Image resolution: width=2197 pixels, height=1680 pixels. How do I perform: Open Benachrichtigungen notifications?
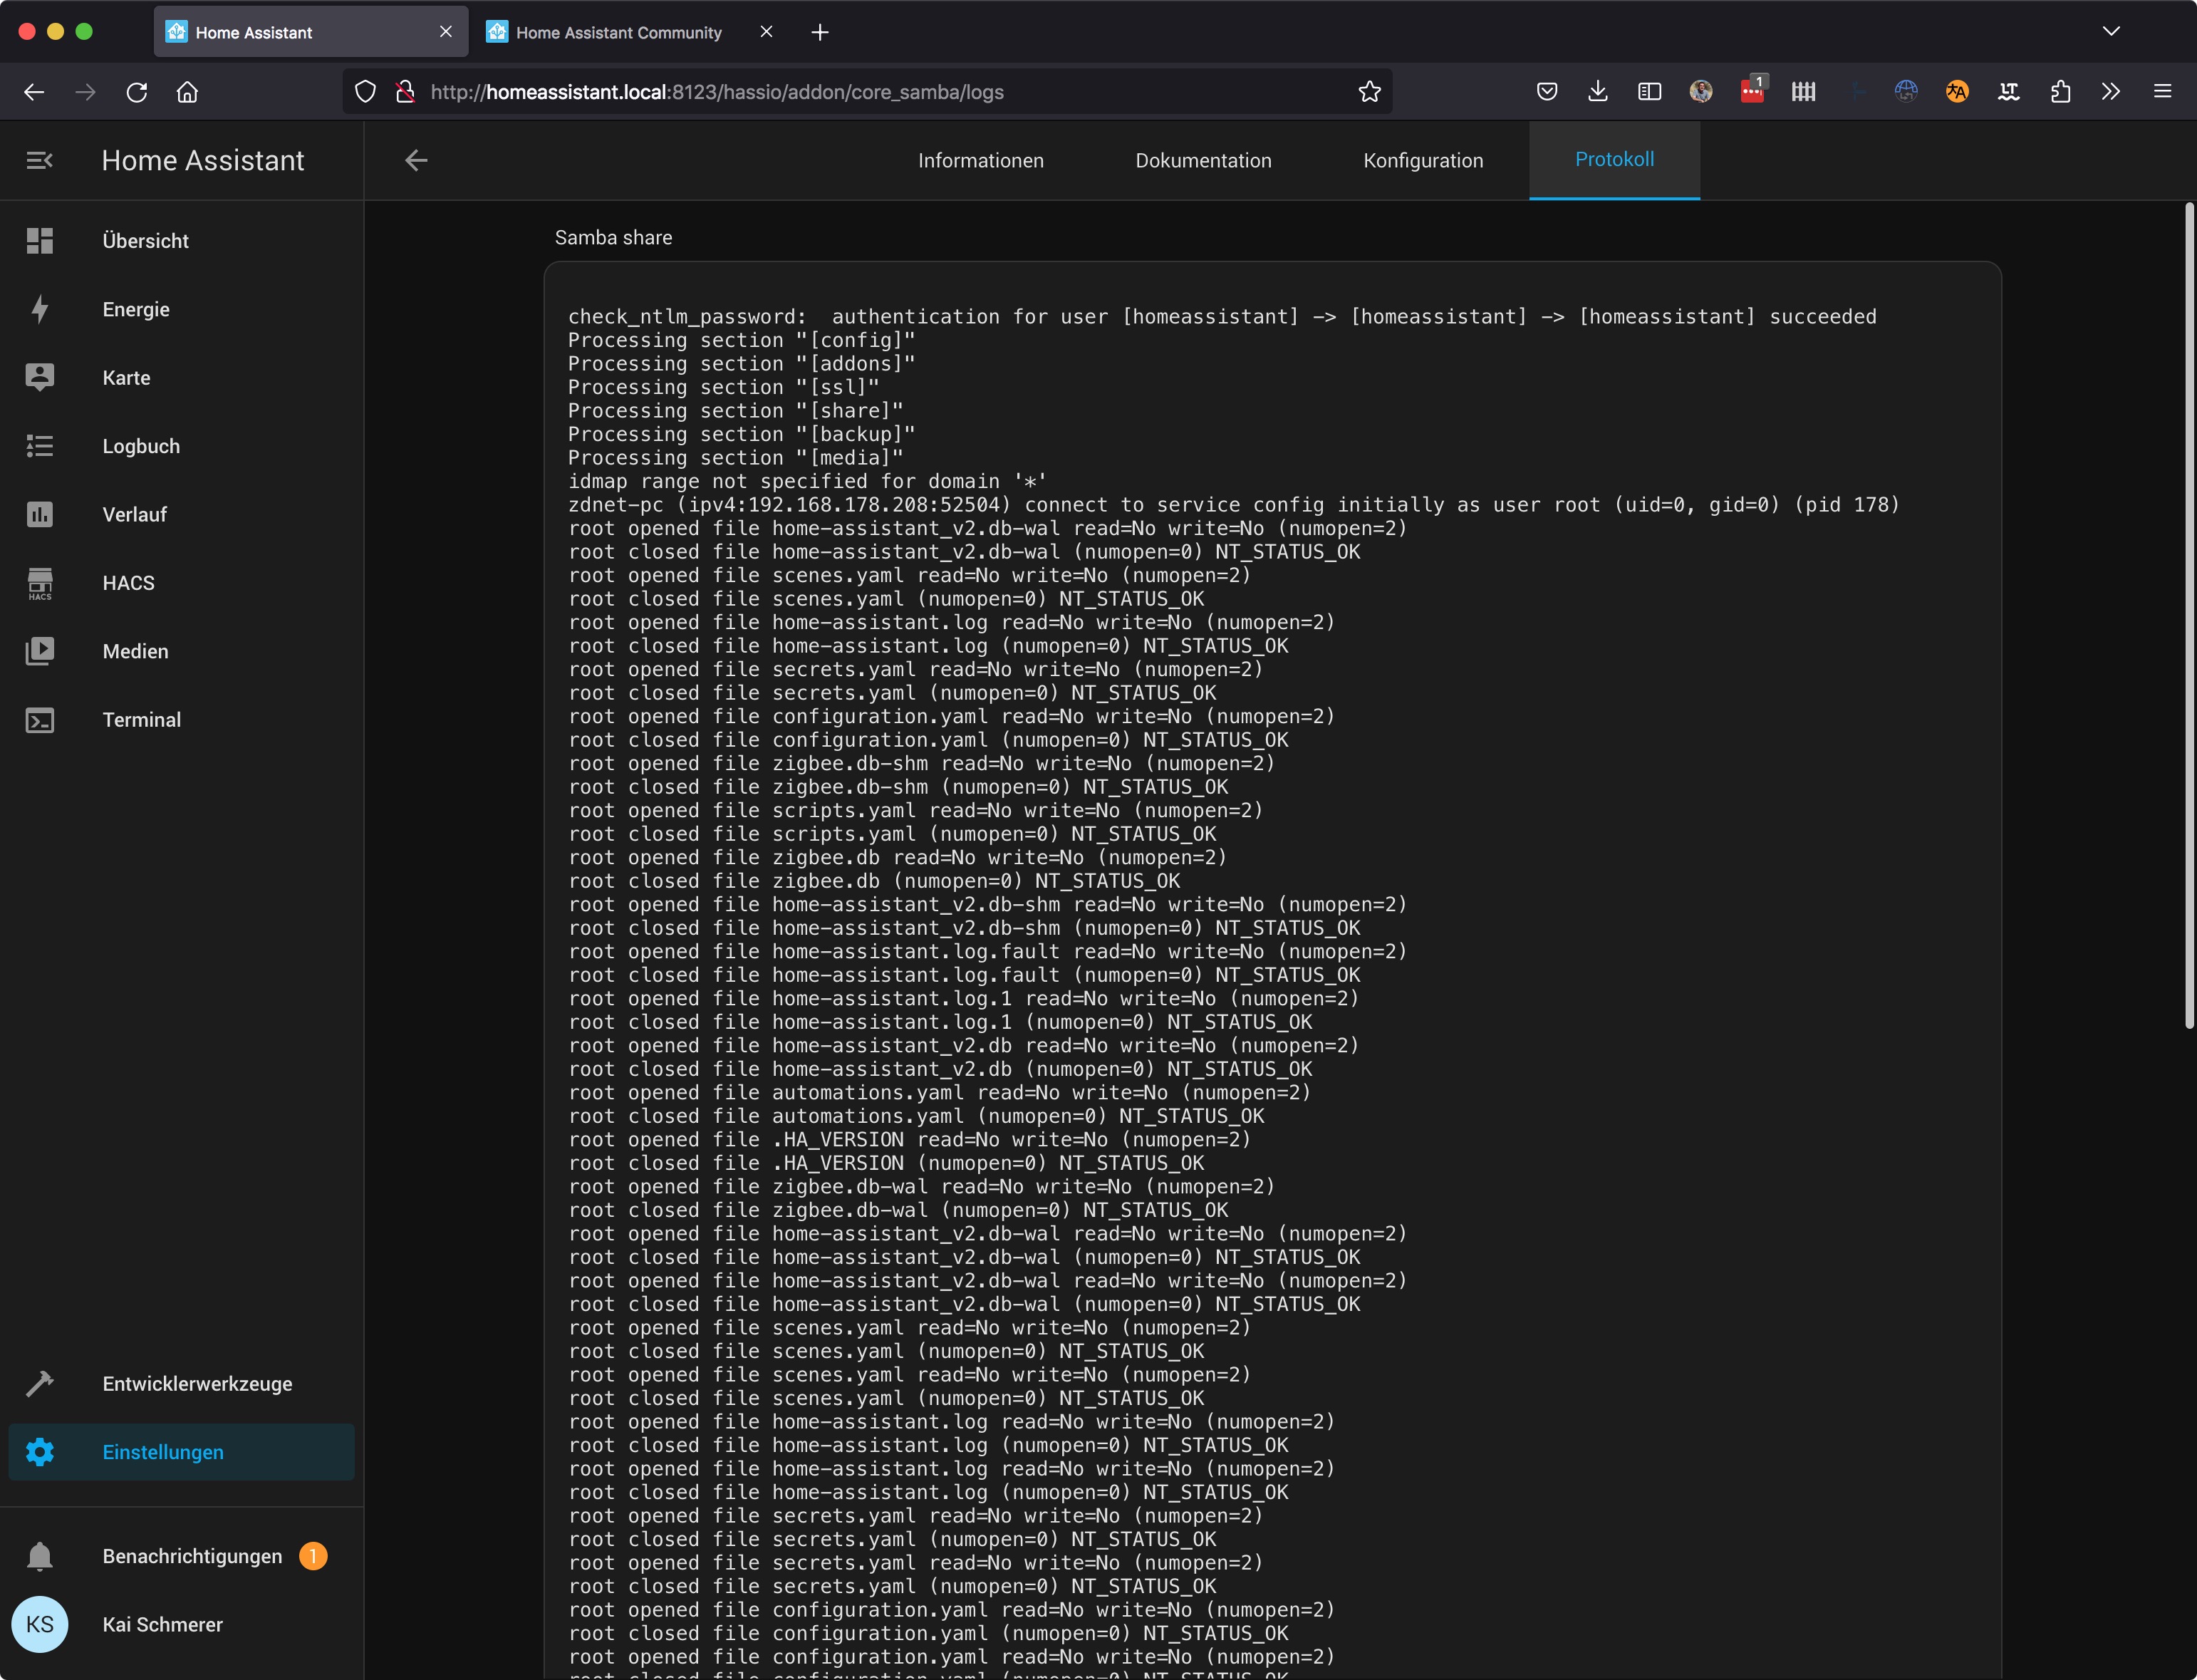pyautogui.click(x=191, y=1556)
